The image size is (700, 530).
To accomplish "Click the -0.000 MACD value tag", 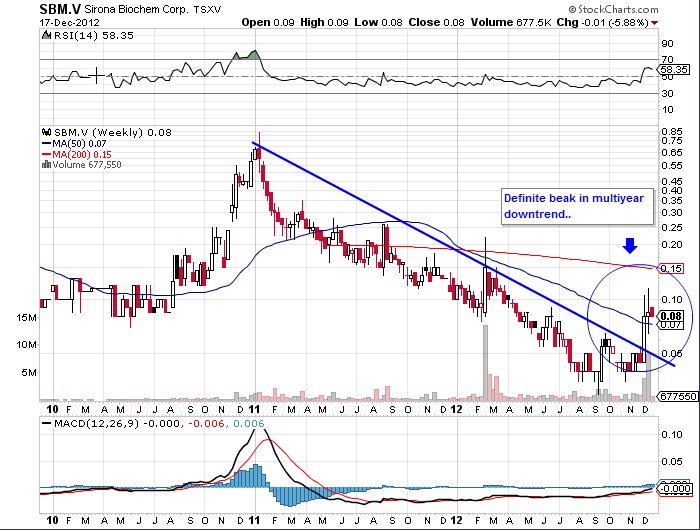I will [x=675, y=488].
